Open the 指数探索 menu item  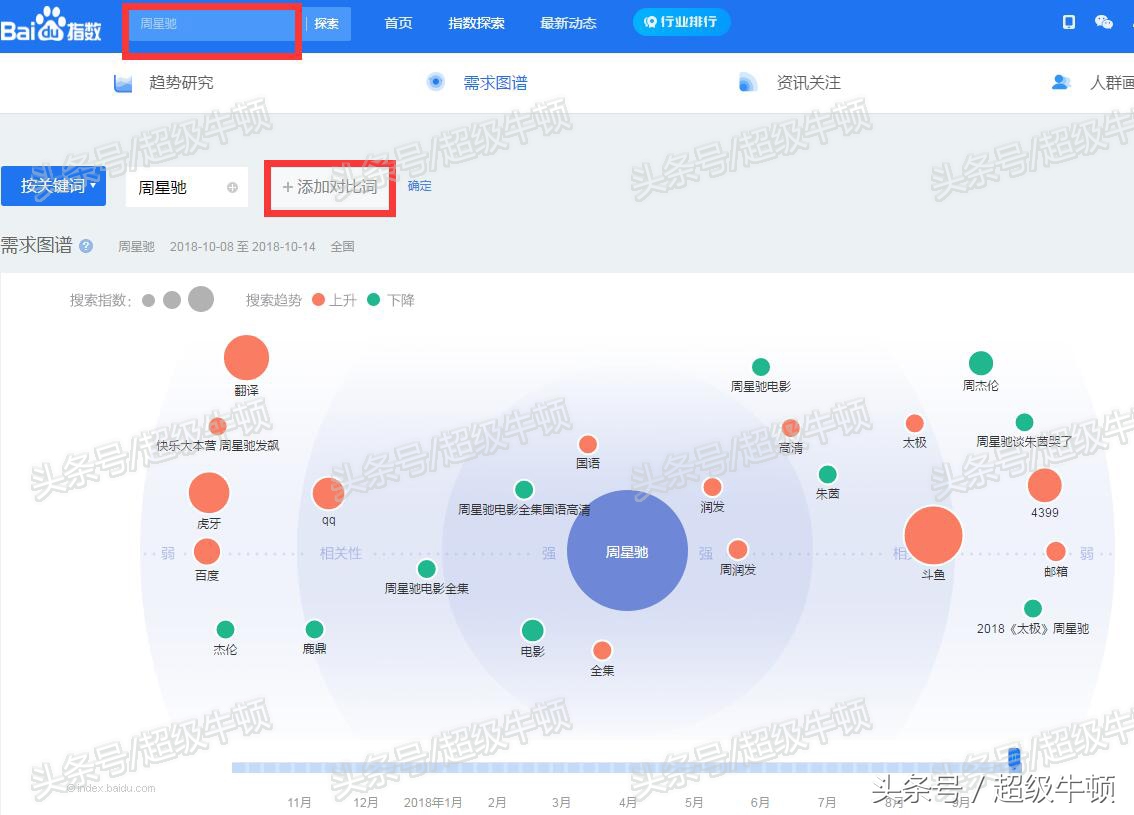pos(477,22)
